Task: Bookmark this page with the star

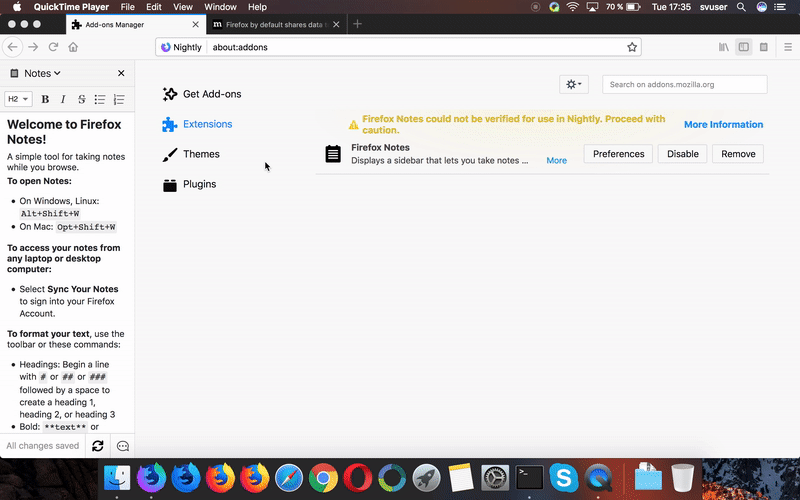Action: [x=632, y=47]
